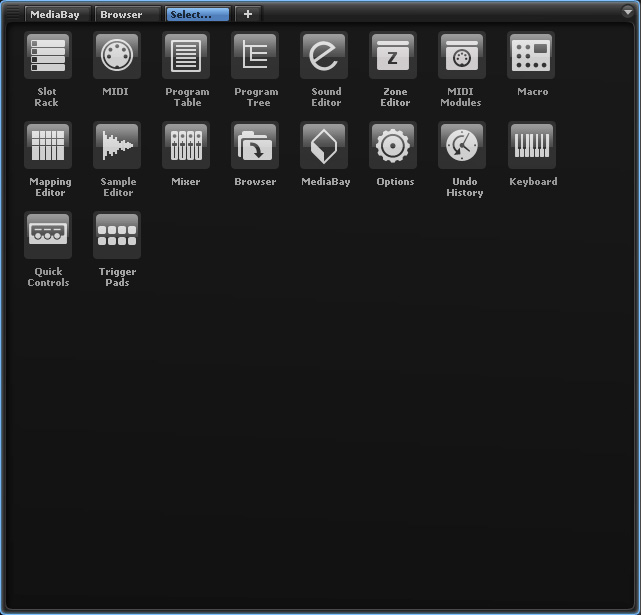Open the Slot Rack editor
641x615 pixels.
point(47,56)
